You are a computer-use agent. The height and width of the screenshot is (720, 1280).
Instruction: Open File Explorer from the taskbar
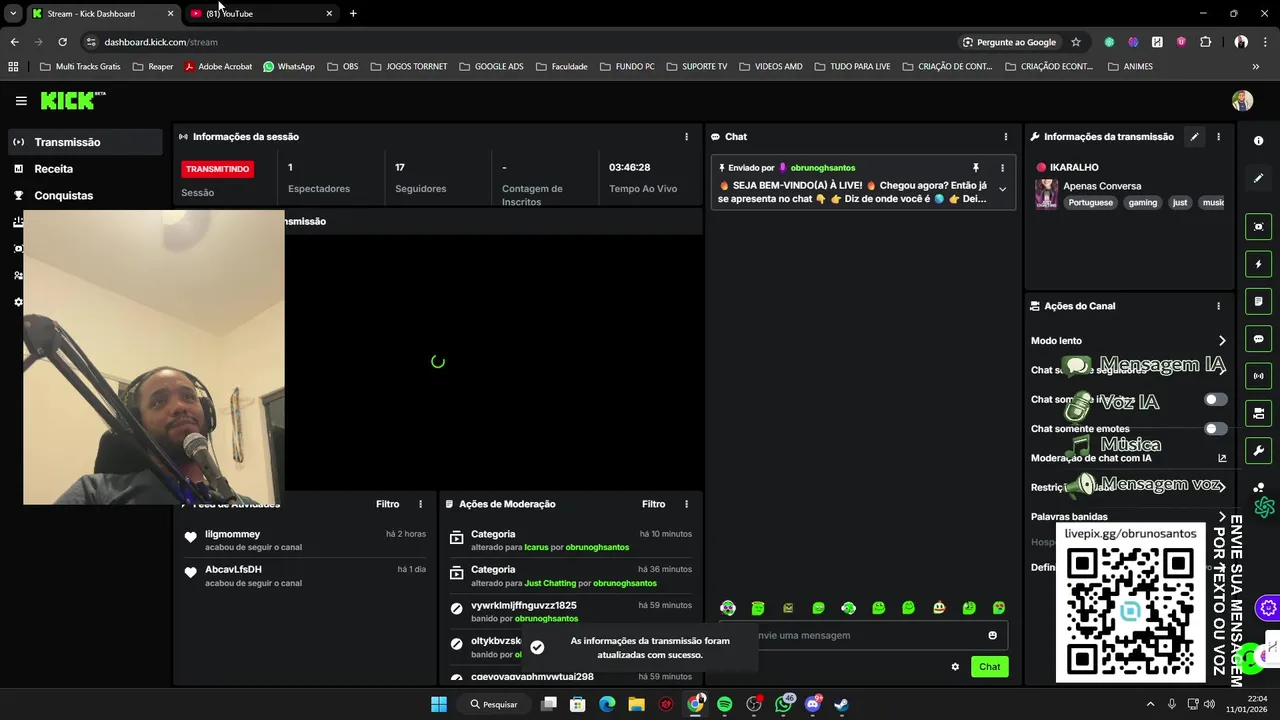coord(636,704)
